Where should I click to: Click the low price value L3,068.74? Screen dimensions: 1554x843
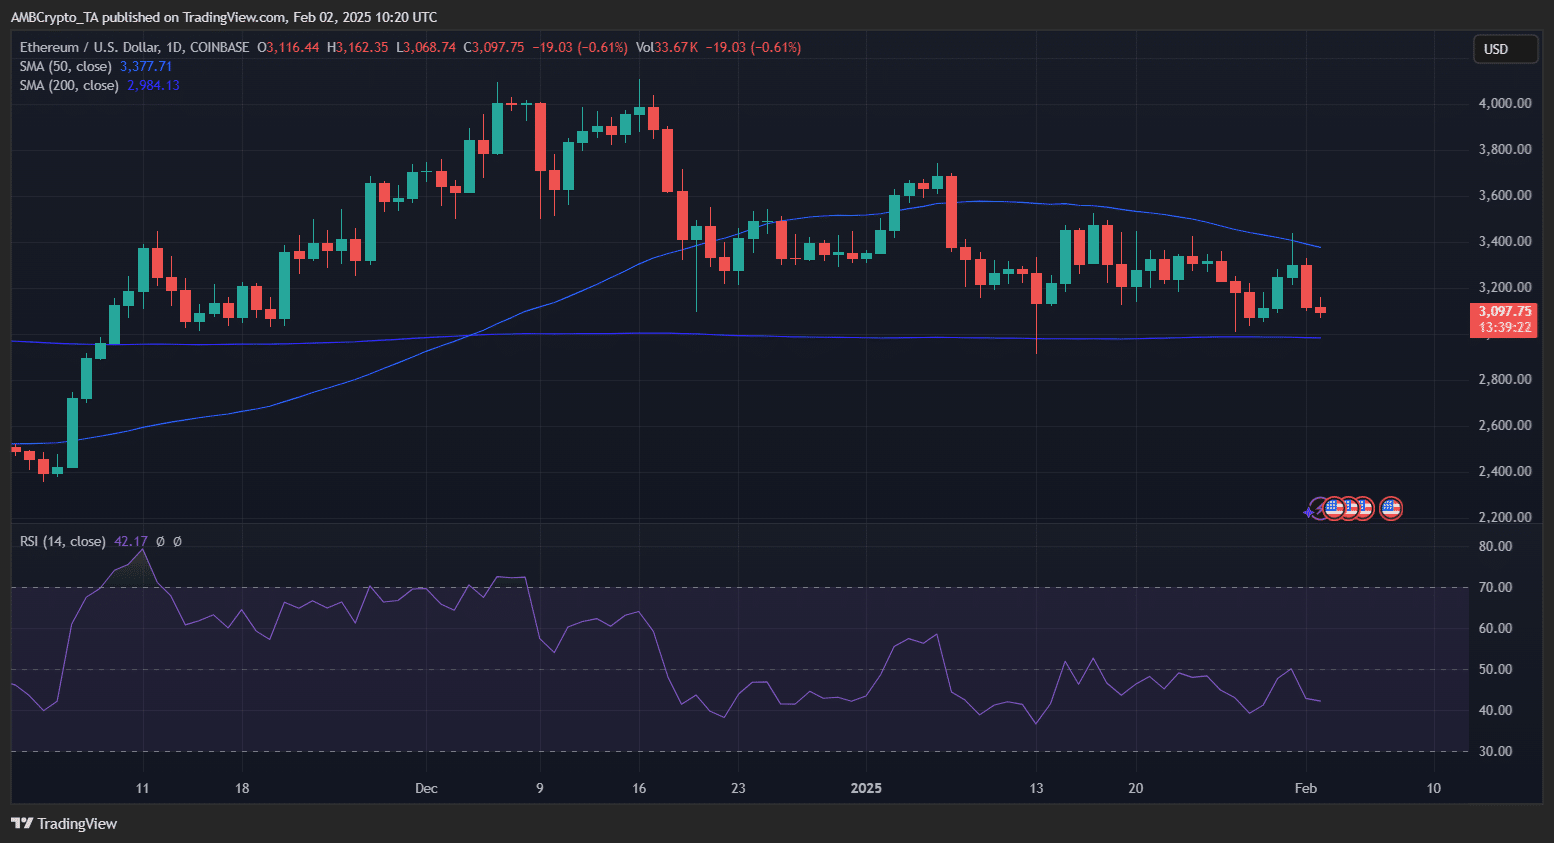click(426, 47)
